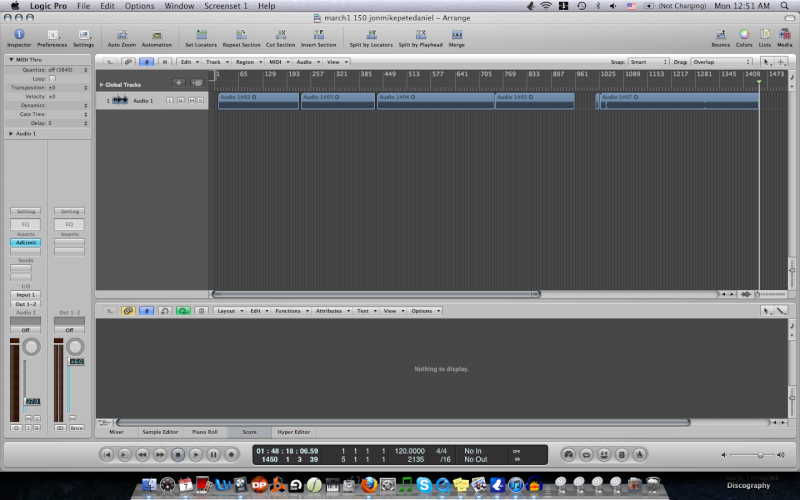Image resolution: width=800 pixels, height=500 pixels.
Task: Open the Options menu in the menu bar
Action: pyautogui.click(x=139, y=6)
